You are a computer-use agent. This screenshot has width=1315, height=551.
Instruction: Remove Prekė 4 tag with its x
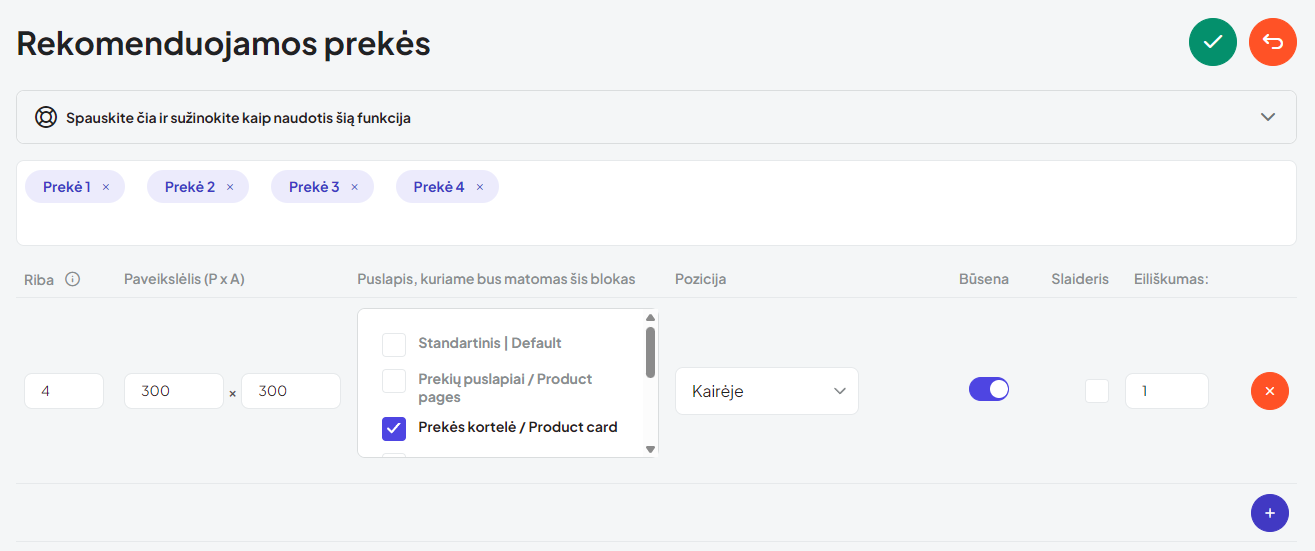(479, 187)
